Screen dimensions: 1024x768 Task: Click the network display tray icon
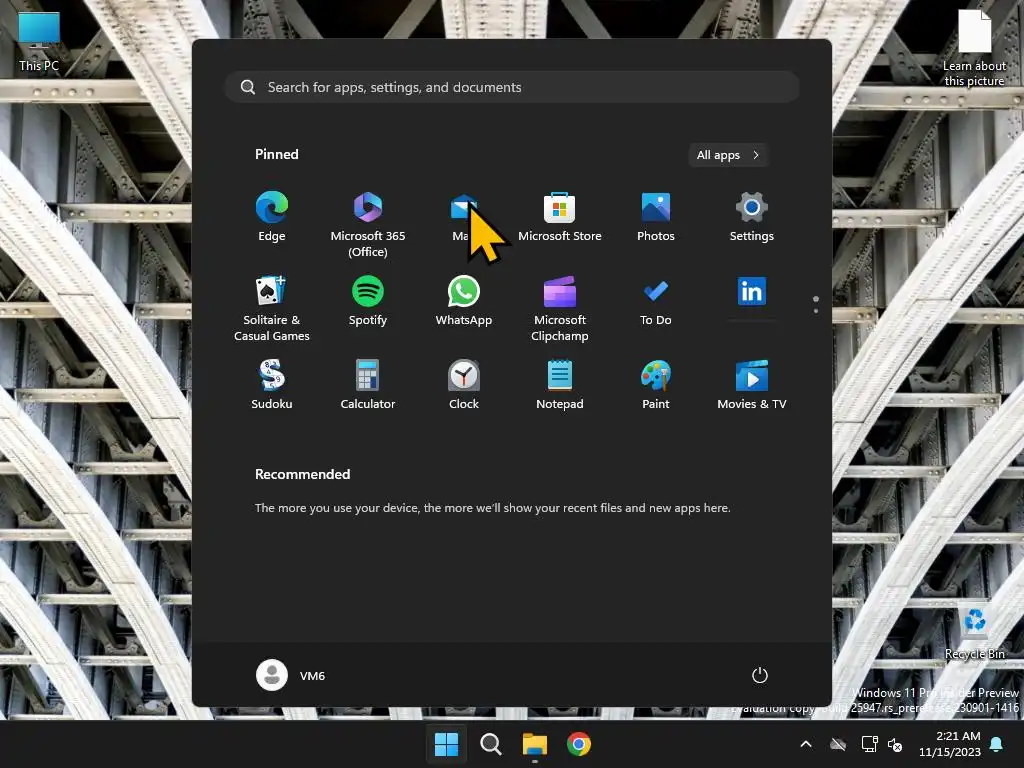tap(869, 744)
